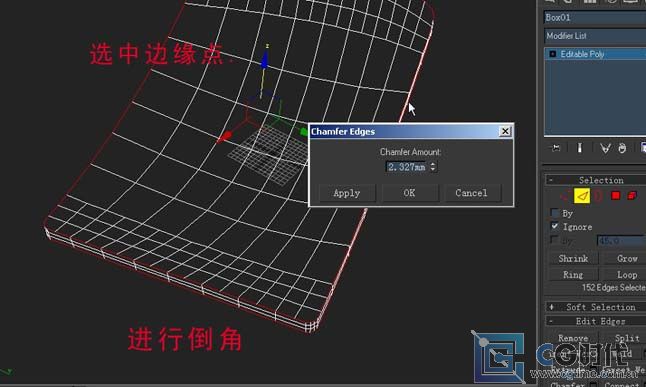This screenshot has width=646, height=387.
Task: Click the Pin Stack icon
Action: click(x=555, y=148)
